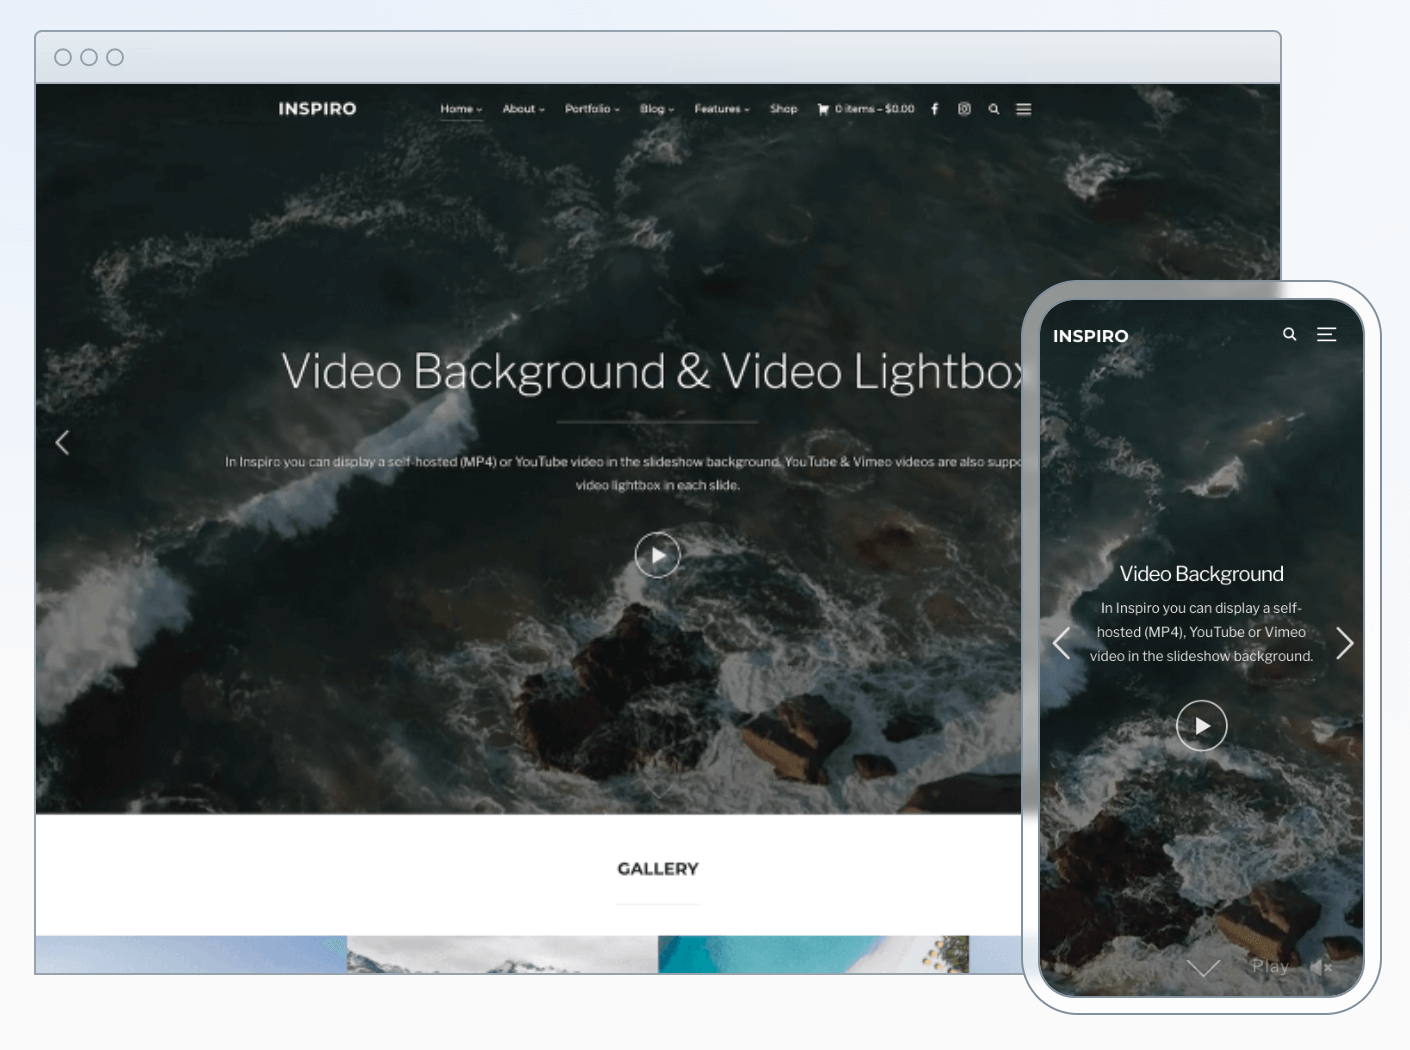Image resolution: width=1410 pixels, height=1050 pixels.
Task: Unmute the mobile background video
Action: pyautogui.click(x=1321, y=967)
